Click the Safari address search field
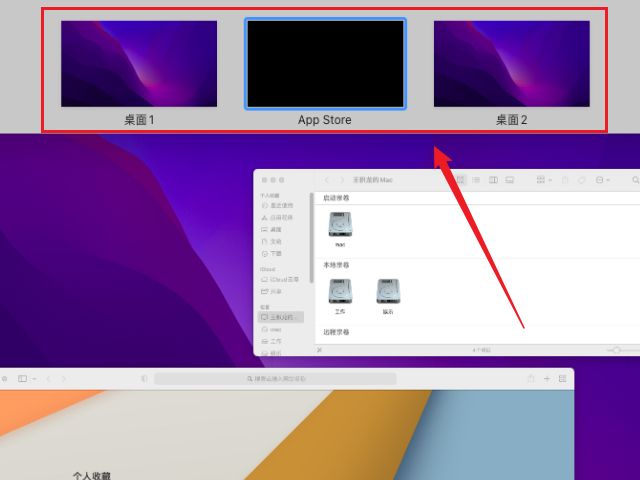 [x=275, y=379]
